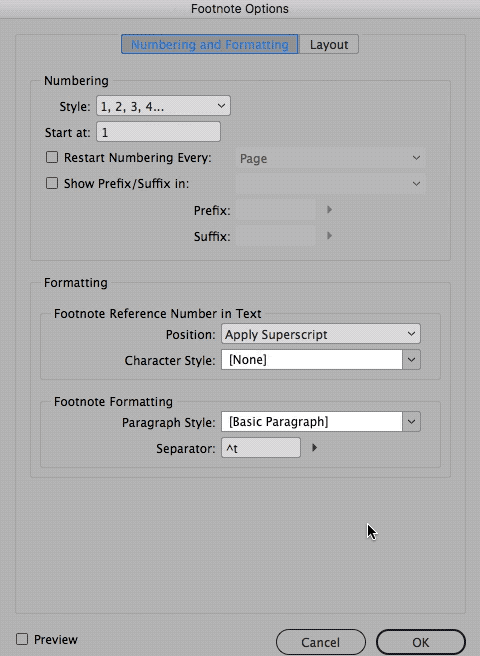Expand the Paragraph Style dropdown arrow
The height and width of the screenshot is (656, 480).
[x=411, y=422]
